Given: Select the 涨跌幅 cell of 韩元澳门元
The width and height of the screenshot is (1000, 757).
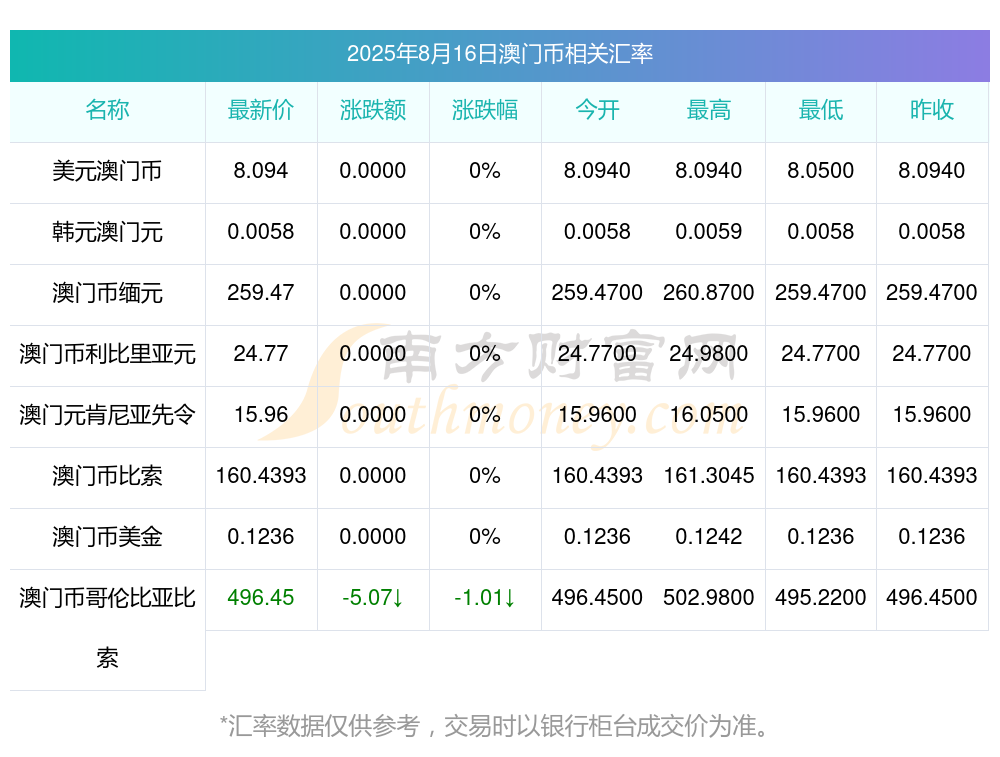Looking at the screenshot, I should pos(485,232).
